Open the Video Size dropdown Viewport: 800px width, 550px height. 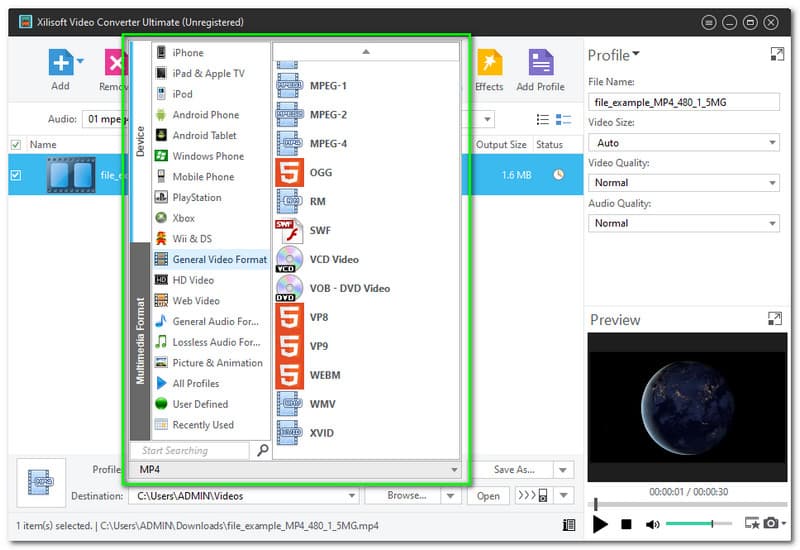pyautogui.click(x=683, y=143)
